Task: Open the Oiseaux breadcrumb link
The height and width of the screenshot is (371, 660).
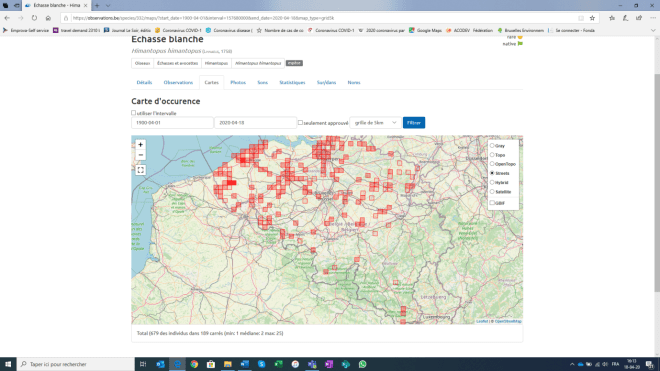Action: click(x=142, y=63)
